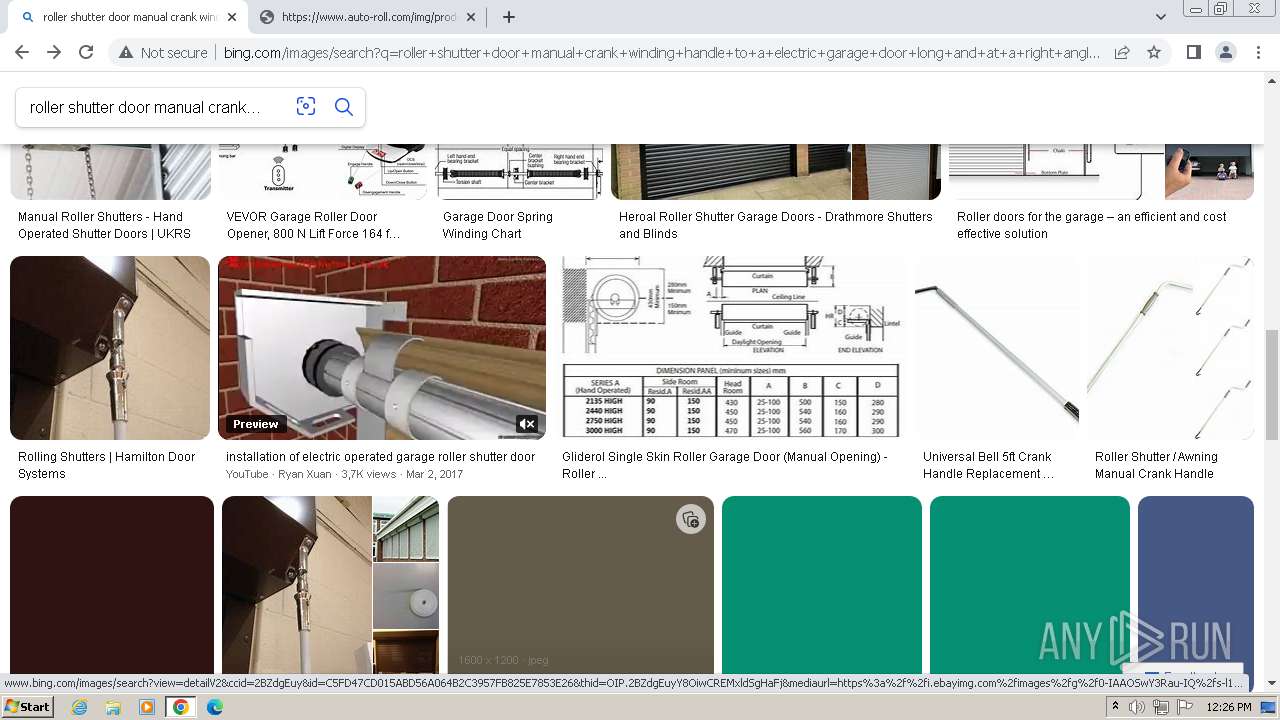Click the Not secure site info indicator
Image resolution: width=1280 pixels, height=720 pixels.
[163, 53]
